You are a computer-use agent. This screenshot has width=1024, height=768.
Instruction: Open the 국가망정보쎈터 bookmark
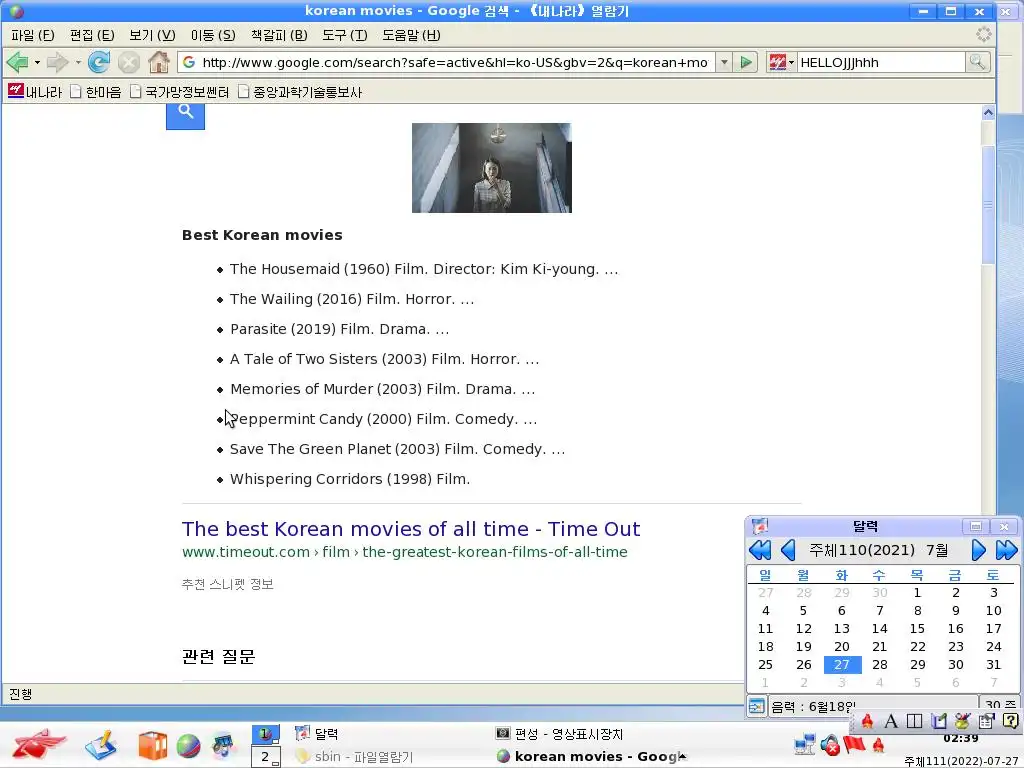(179, 92)
